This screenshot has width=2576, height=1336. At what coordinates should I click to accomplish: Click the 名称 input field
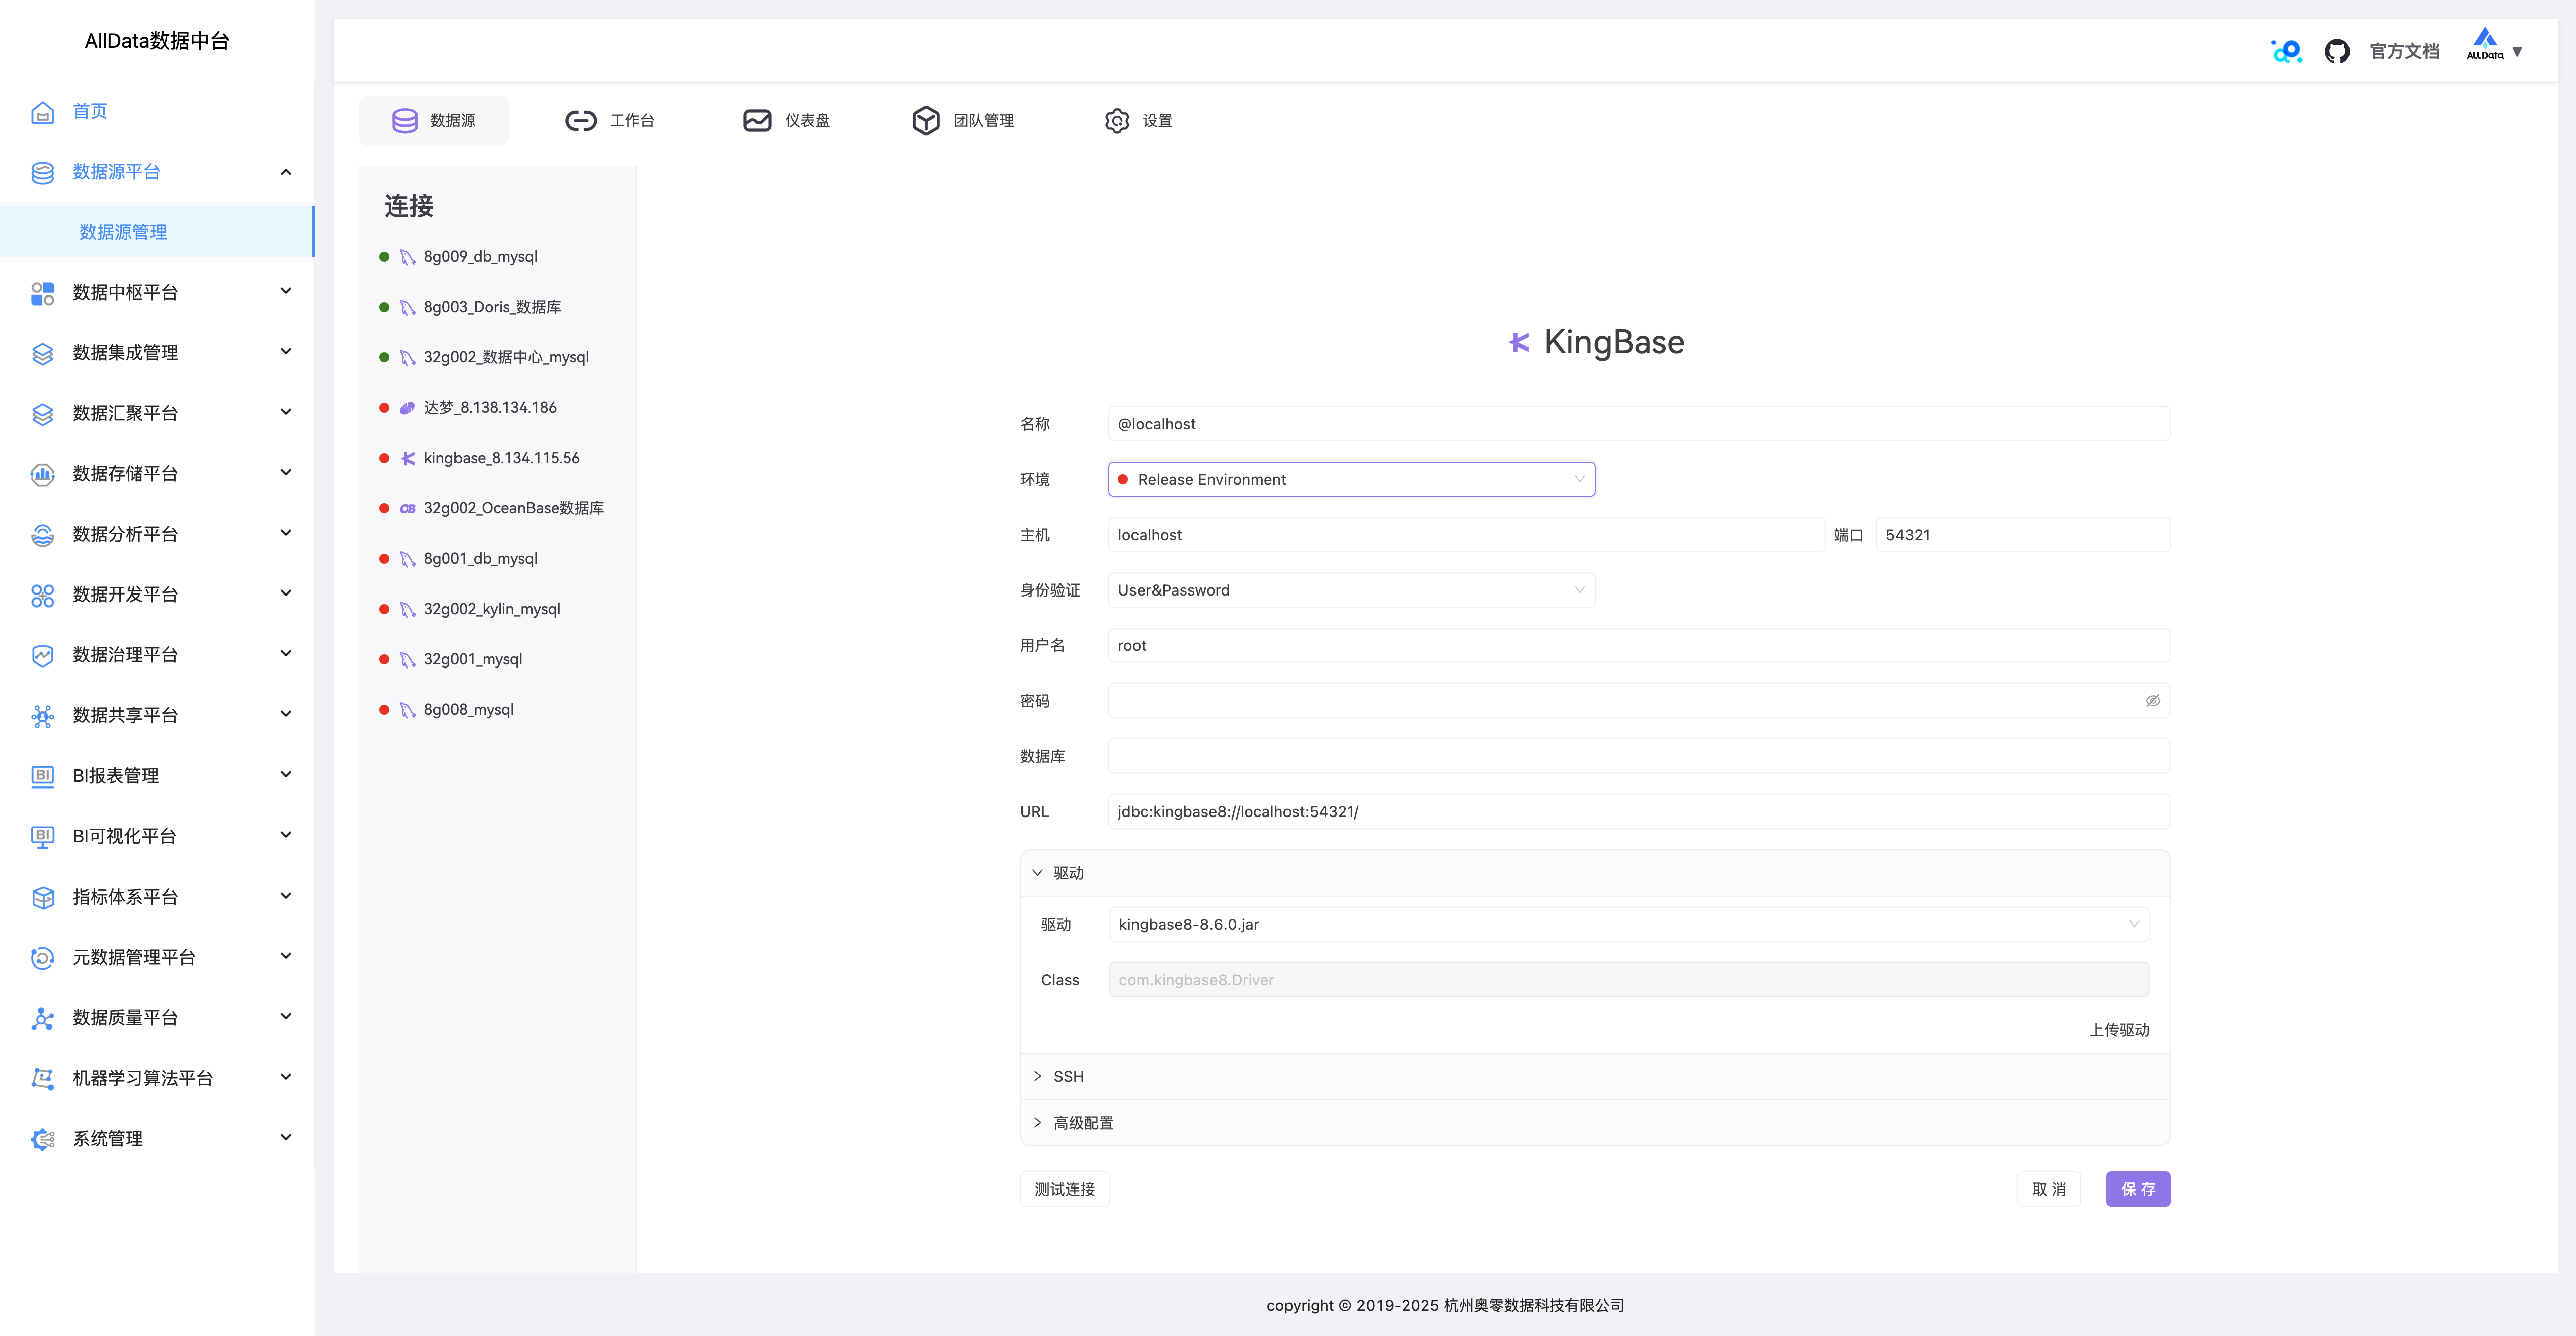(1639, 424)
